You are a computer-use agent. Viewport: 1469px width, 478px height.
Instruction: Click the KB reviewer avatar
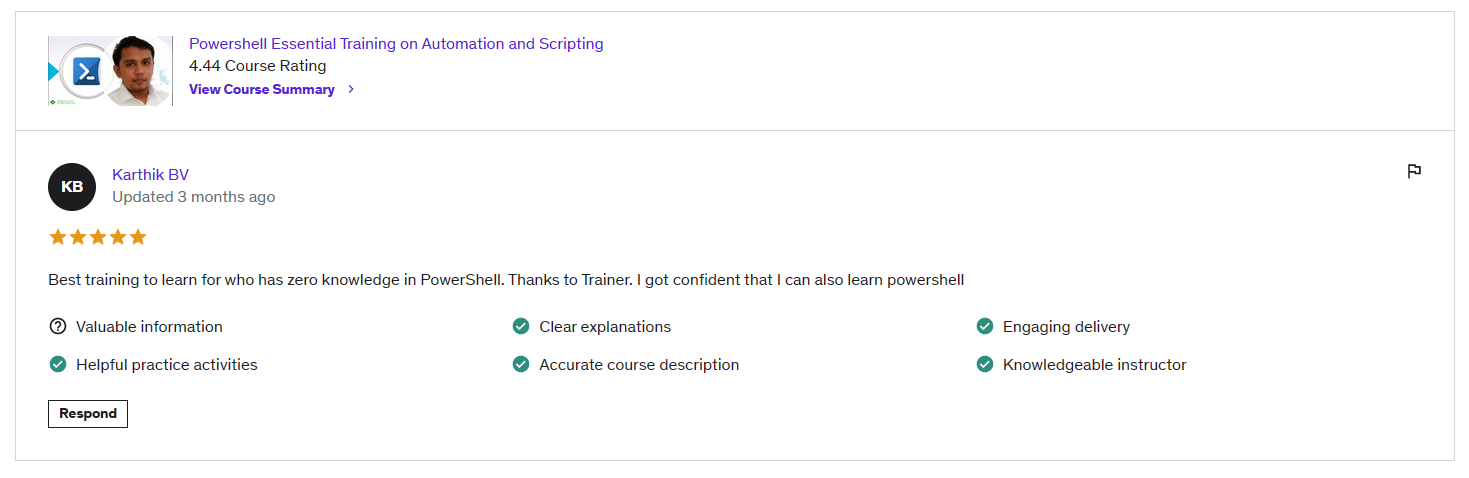coord(72,187)
